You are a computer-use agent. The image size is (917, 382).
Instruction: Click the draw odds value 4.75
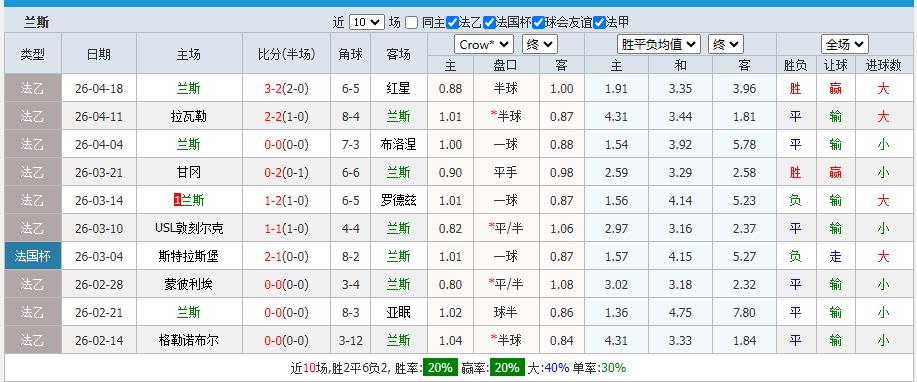click(x=680, y=312)
